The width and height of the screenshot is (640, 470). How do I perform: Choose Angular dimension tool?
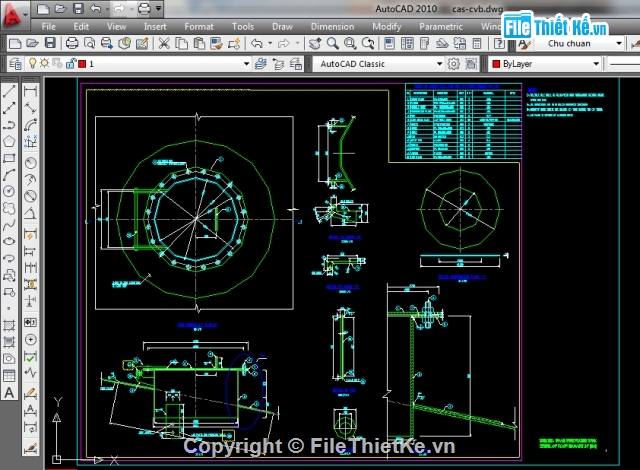(30, 213)
